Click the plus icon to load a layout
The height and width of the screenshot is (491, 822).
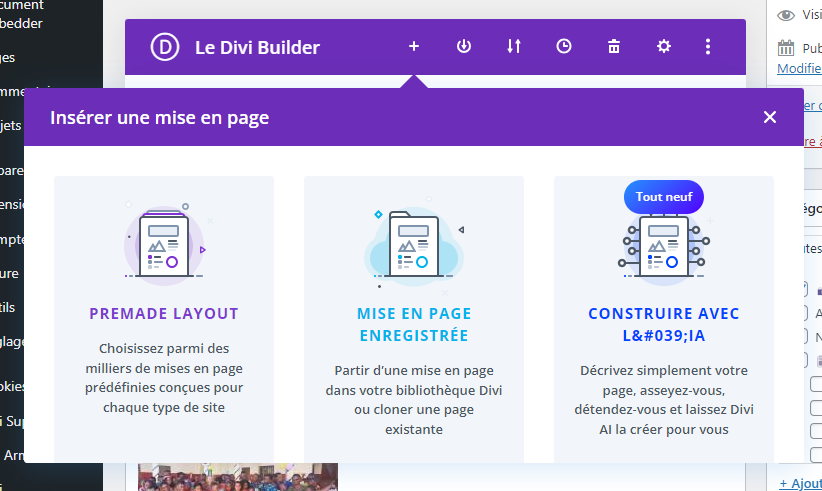pyautogui.click(x=414, y=47)
